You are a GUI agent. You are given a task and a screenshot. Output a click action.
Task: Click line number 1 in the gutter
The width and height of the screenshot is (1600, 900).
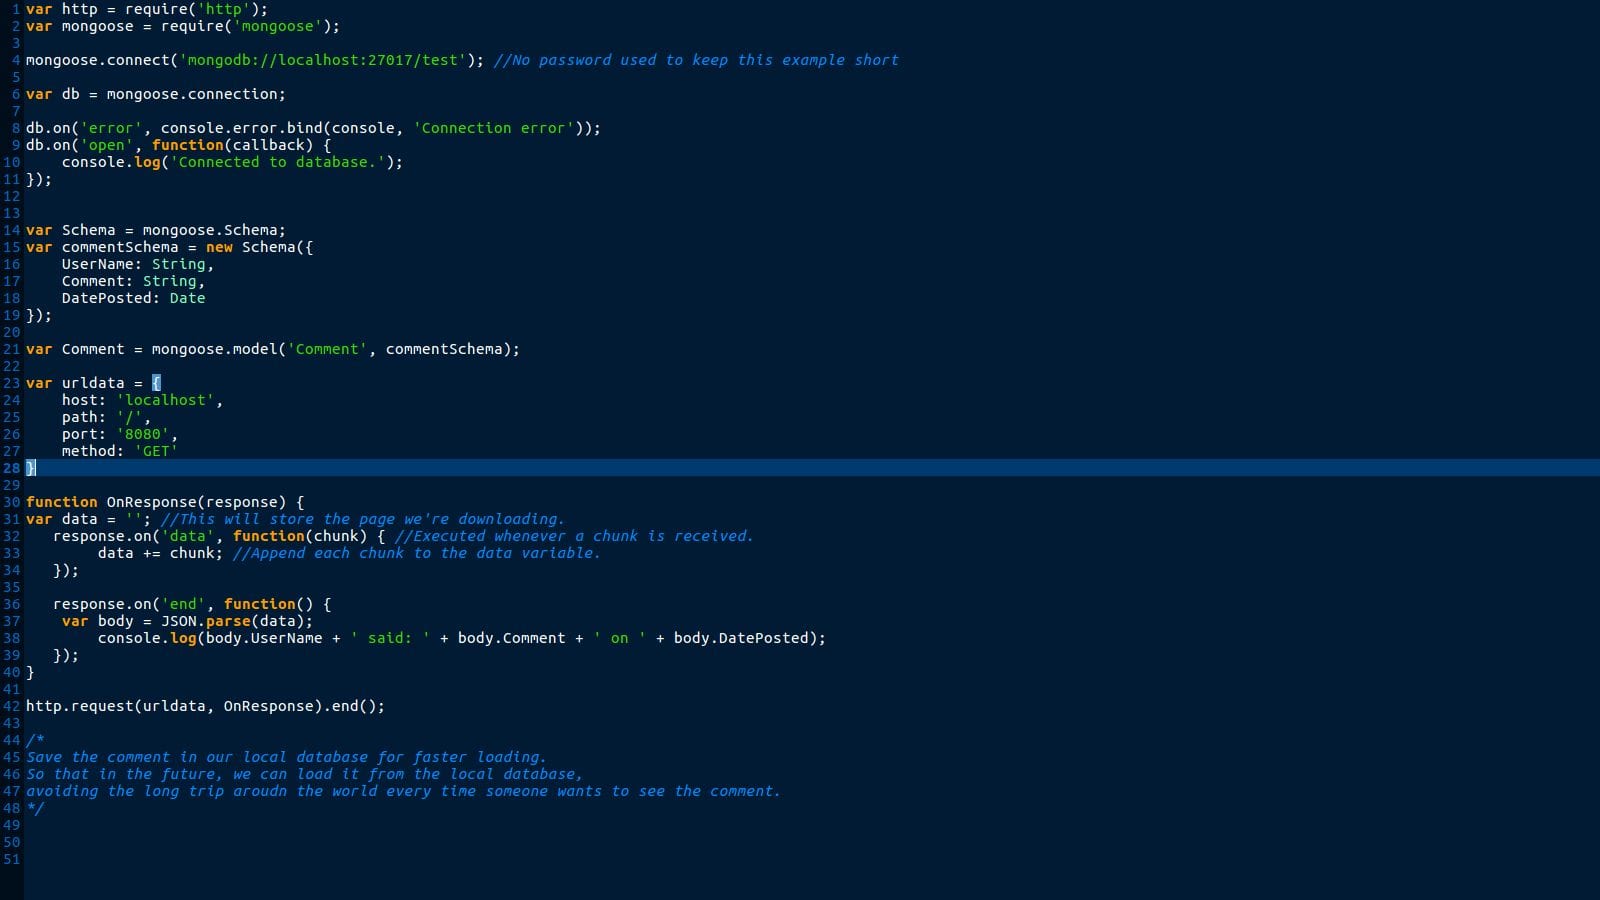tap(15, 9)
